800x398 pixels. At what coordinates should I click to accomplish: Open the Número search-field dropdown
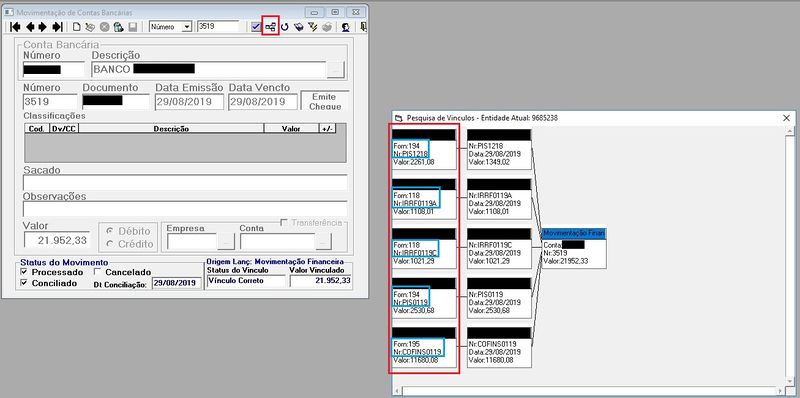click(x=186, y=27)
